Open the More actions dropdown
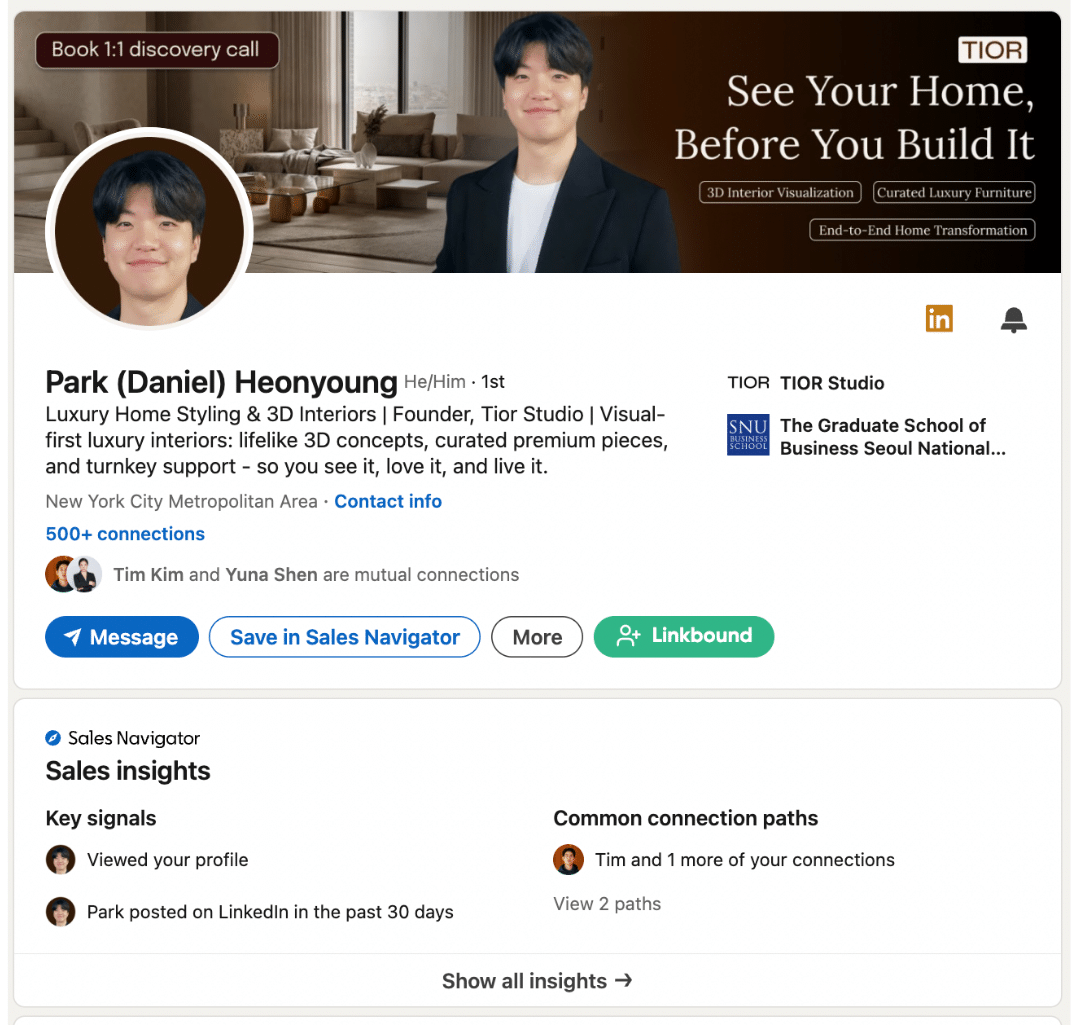The width and height of the screenshot is (1072, 1025). click(537, 637)
